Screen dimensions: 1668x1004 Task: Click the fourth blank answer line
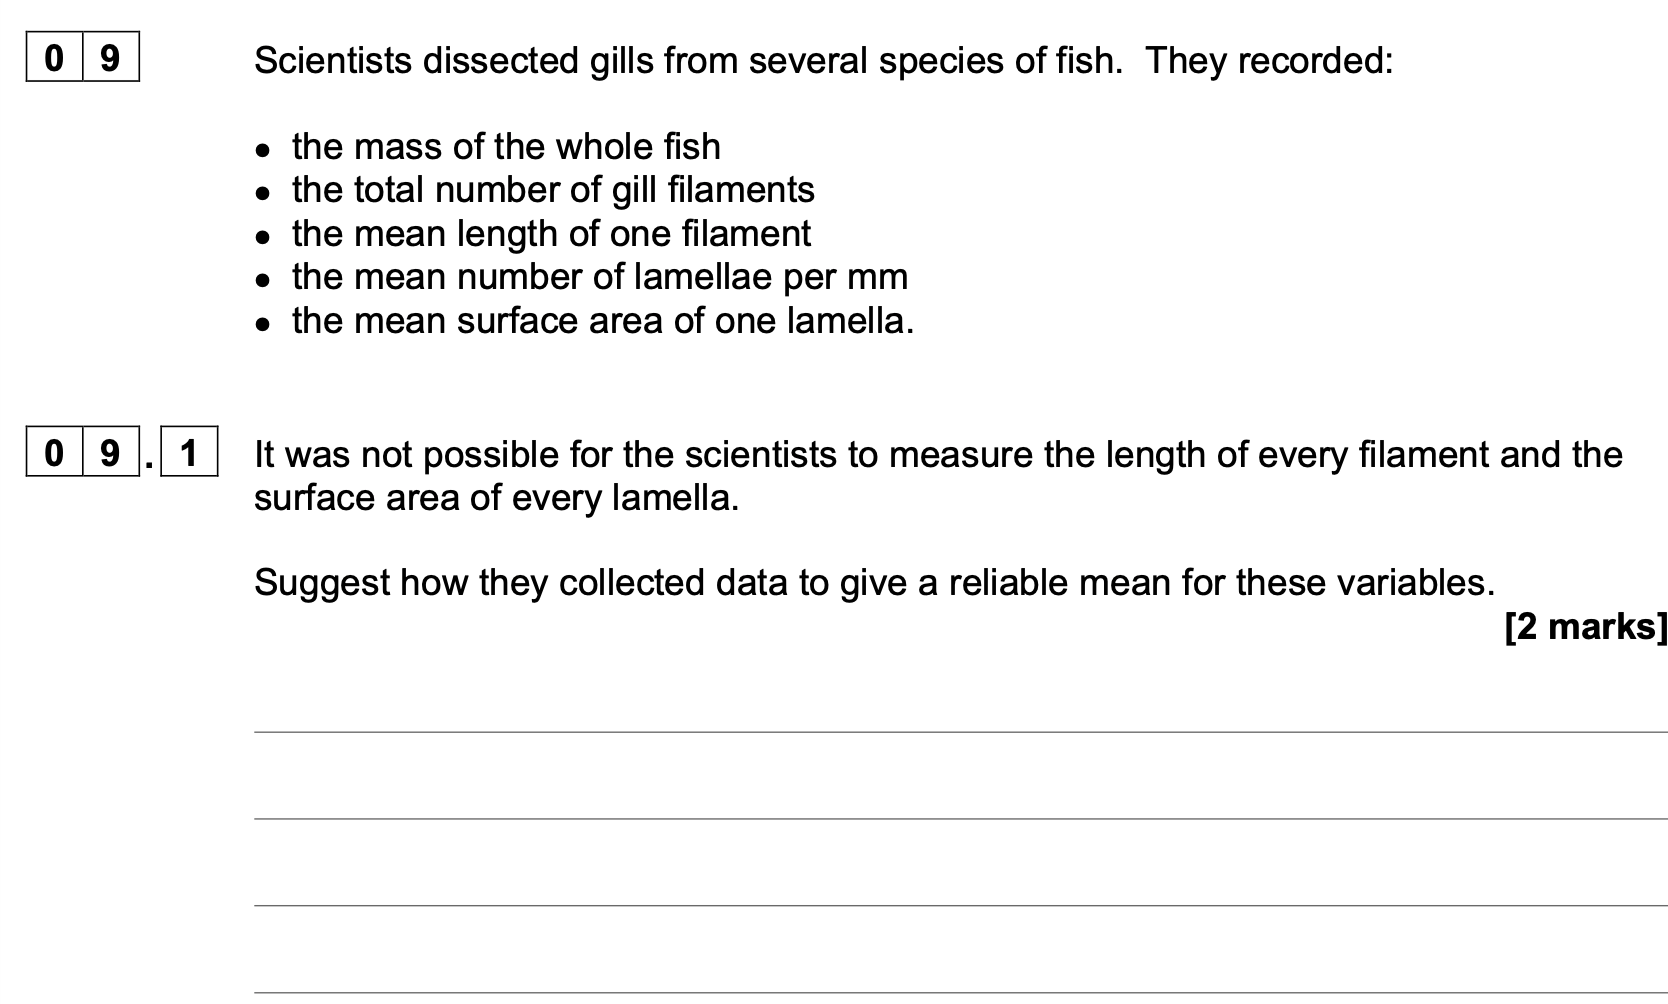pyautogui.click(x=961, y=993)
